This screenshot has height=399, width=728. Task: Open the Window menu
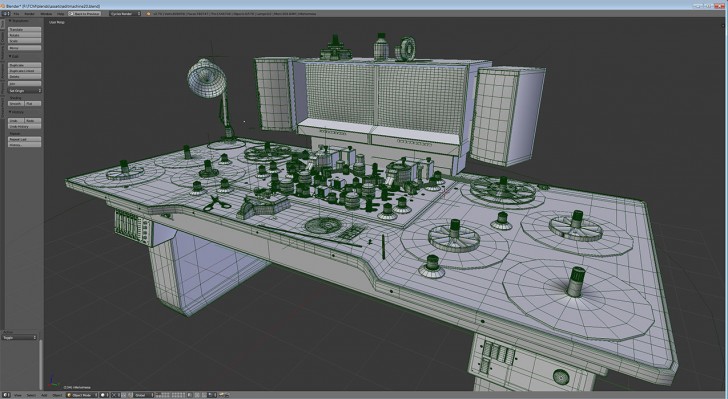[x=46, y=13]
